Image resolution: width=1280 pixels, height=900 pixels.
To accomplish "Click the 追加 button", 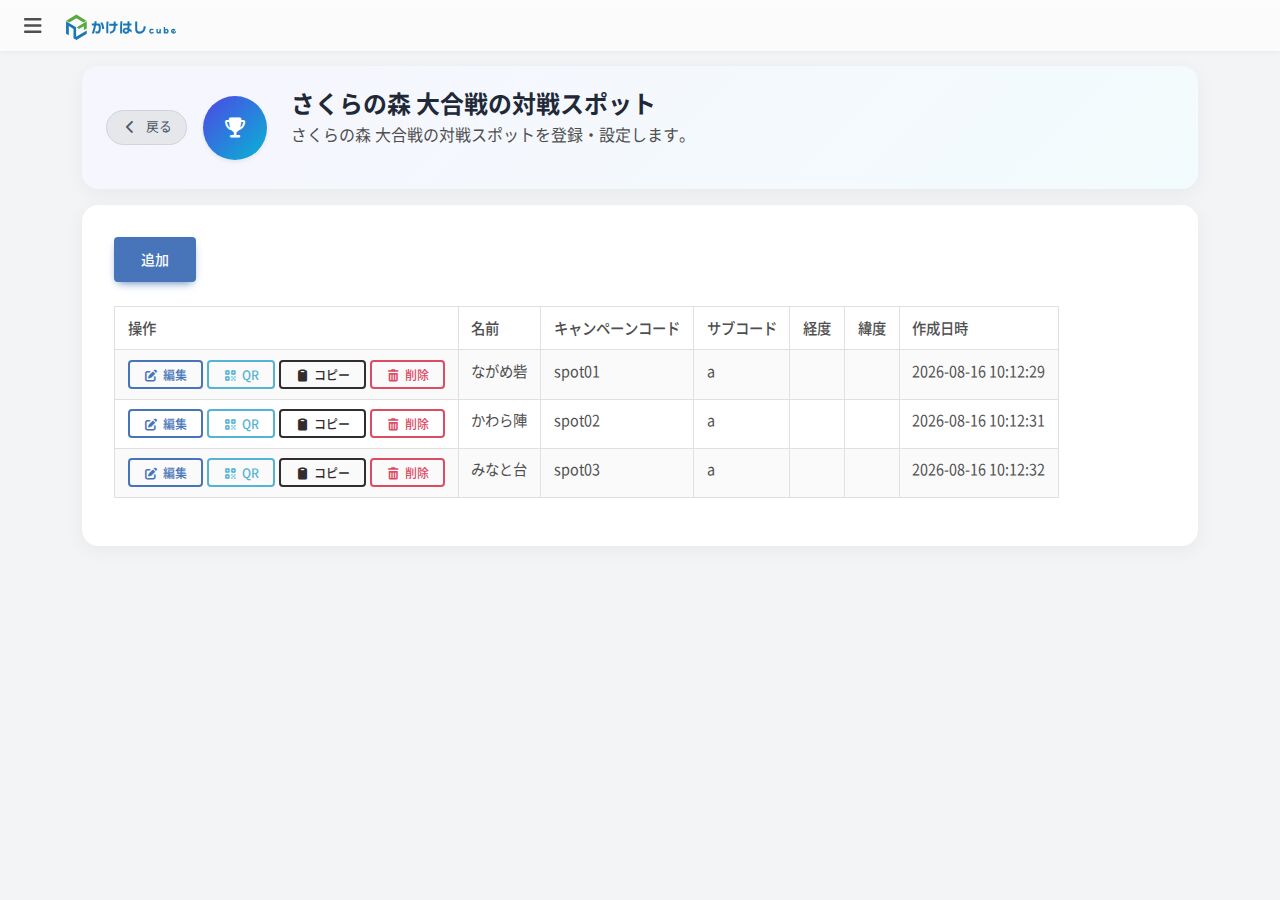I will pyautogui.click(x=155, y=260).
